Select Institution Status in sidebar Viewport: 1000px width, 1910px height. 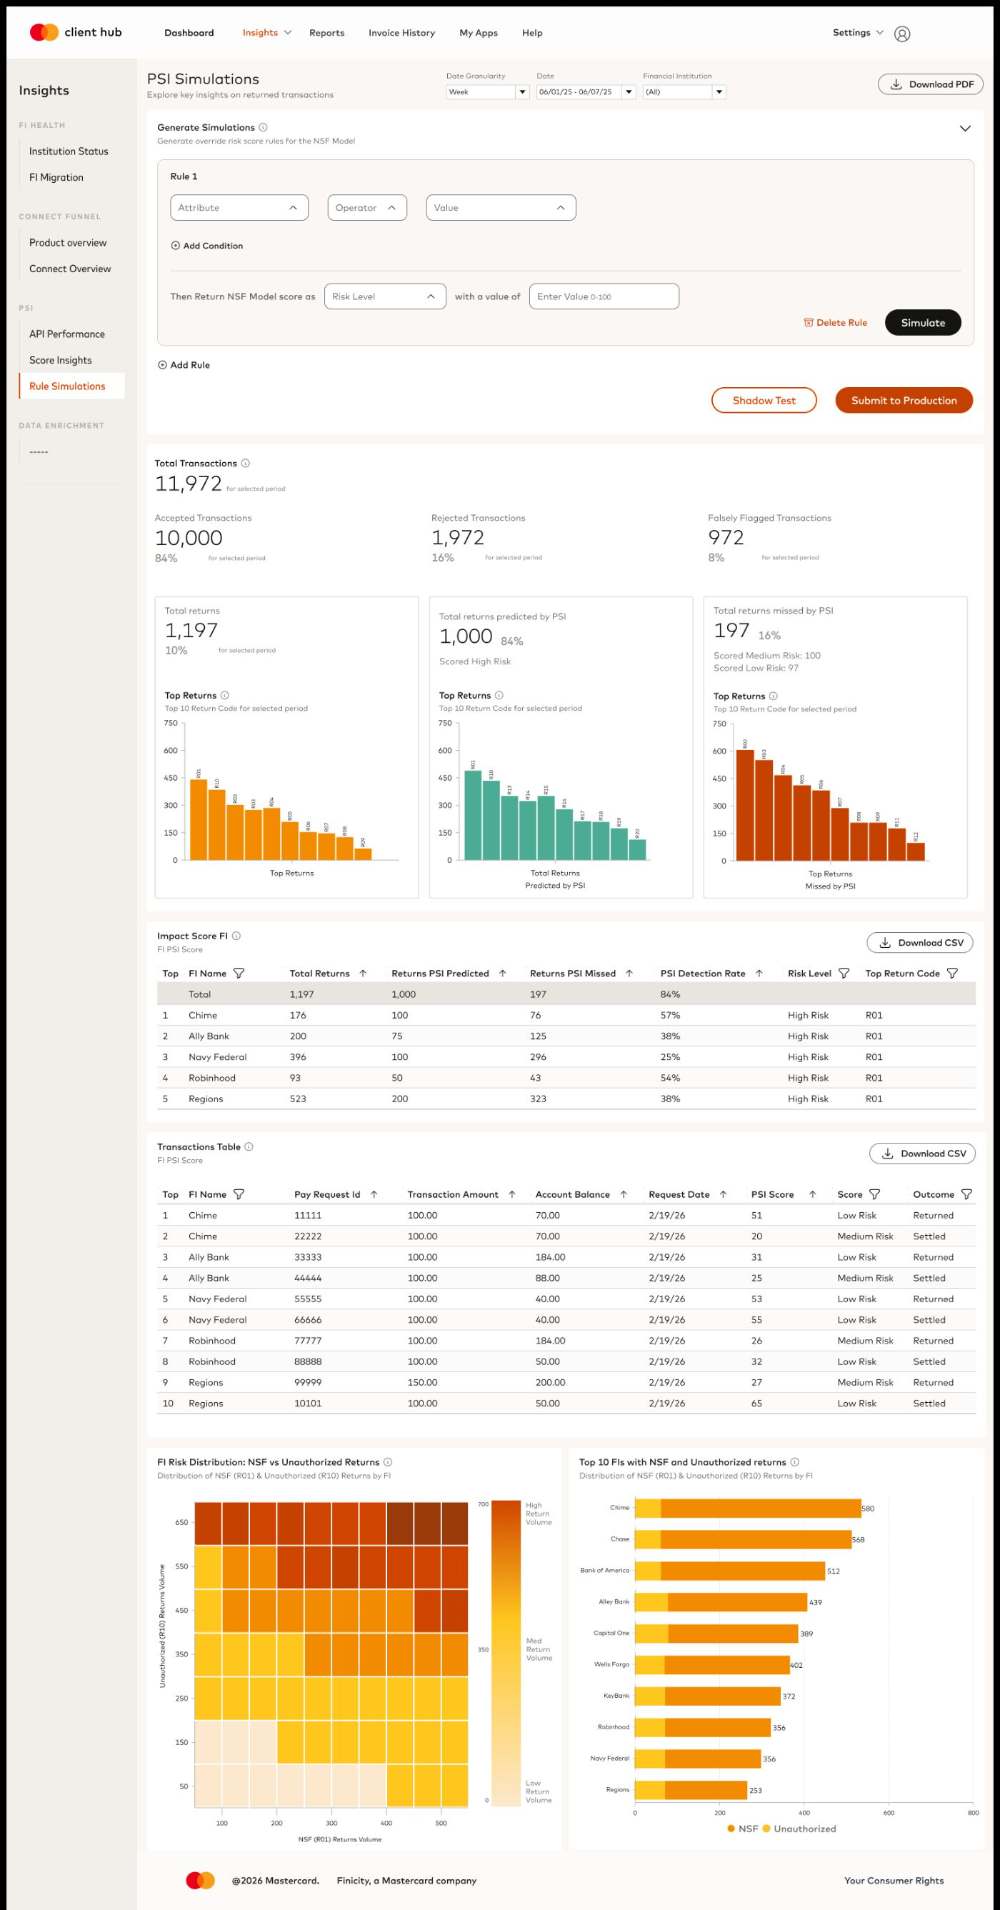coord(69,151)
